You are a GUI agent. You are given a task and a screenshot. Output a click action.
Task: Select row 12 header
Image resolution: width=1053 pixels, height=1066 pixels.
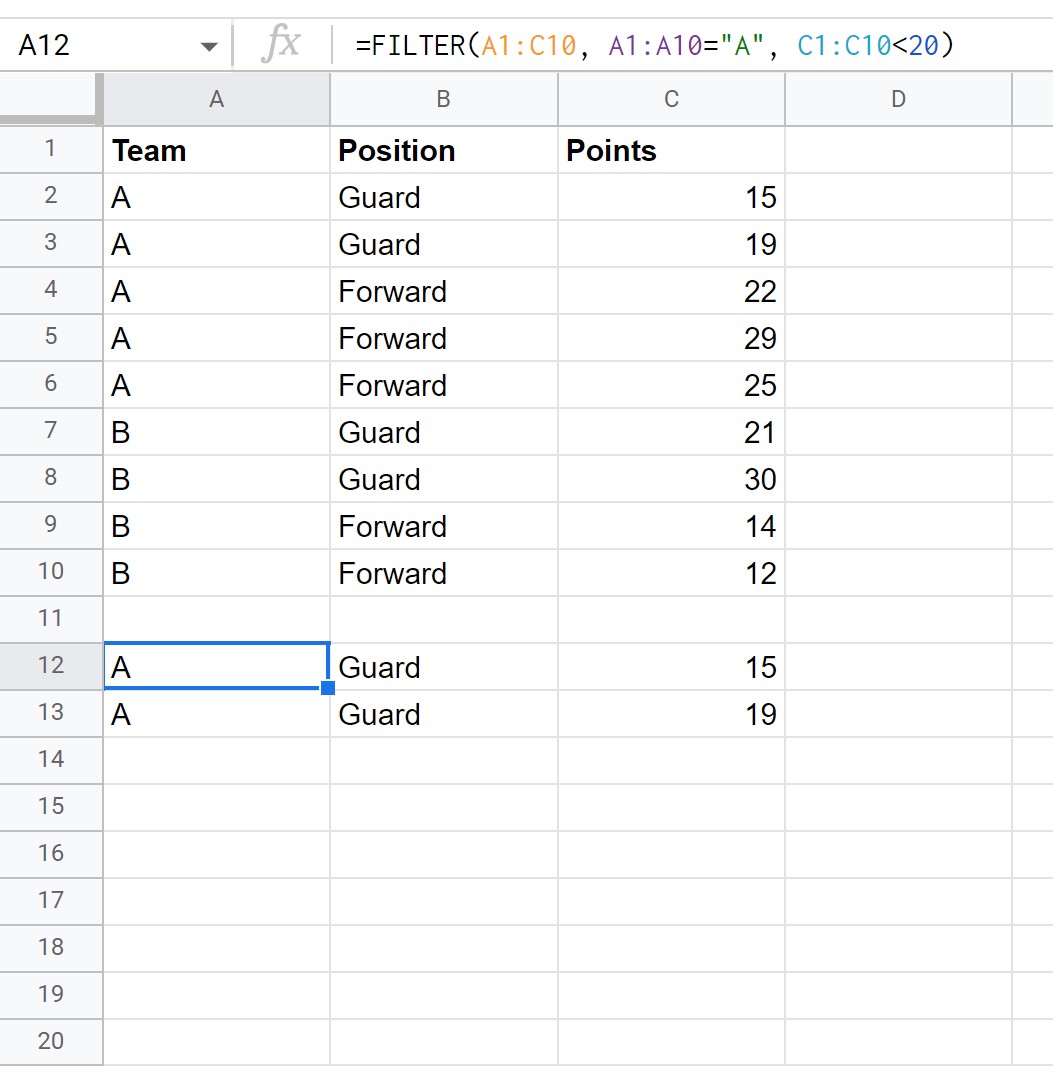(x=50, y=666)
